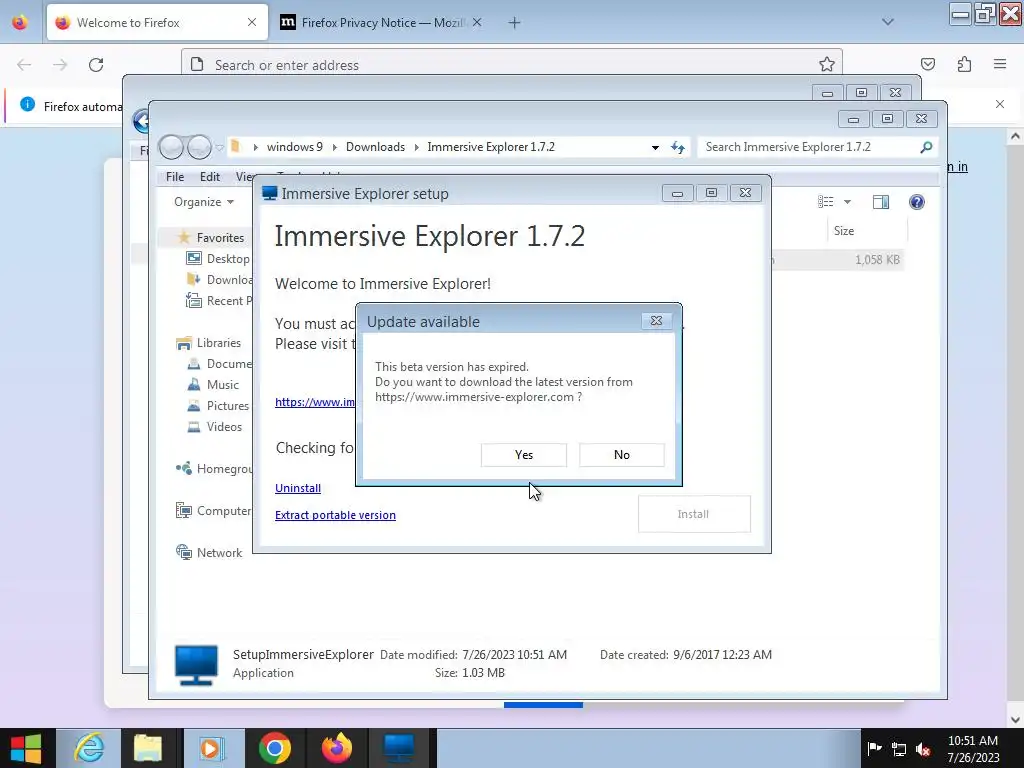The width and height of the screenshot is (1024, 768).
Task: Click Explorer back navigation button
Action: click(171, 147)
